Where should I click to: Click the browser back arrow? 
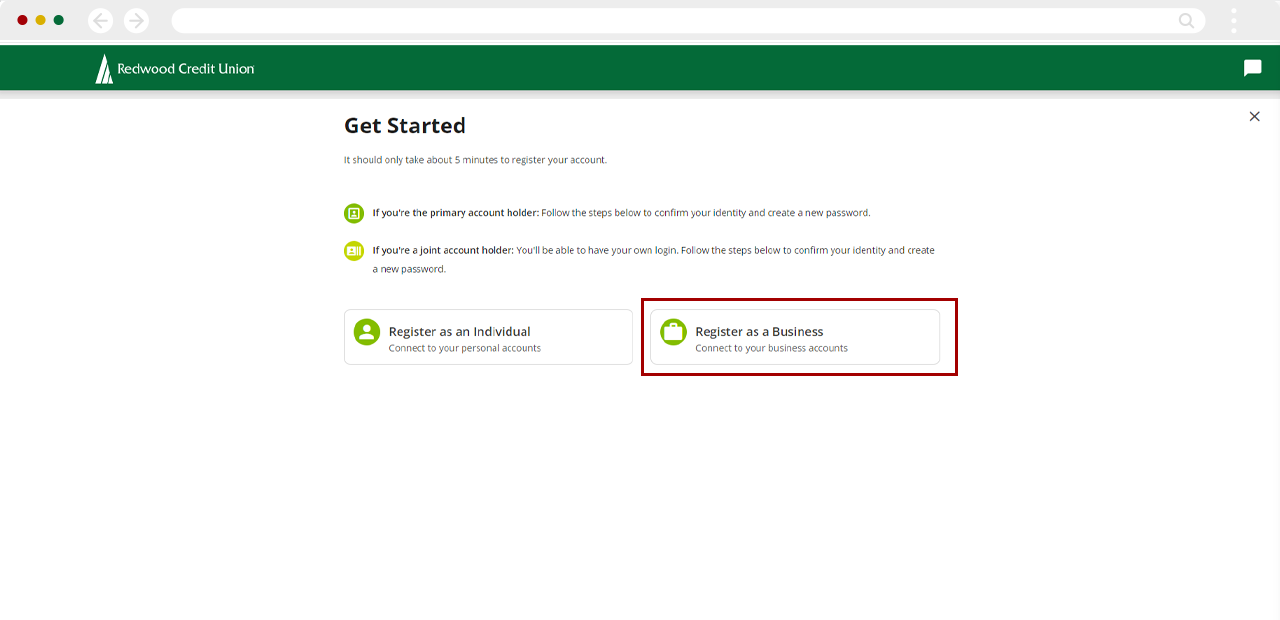[x=100, y=21]
